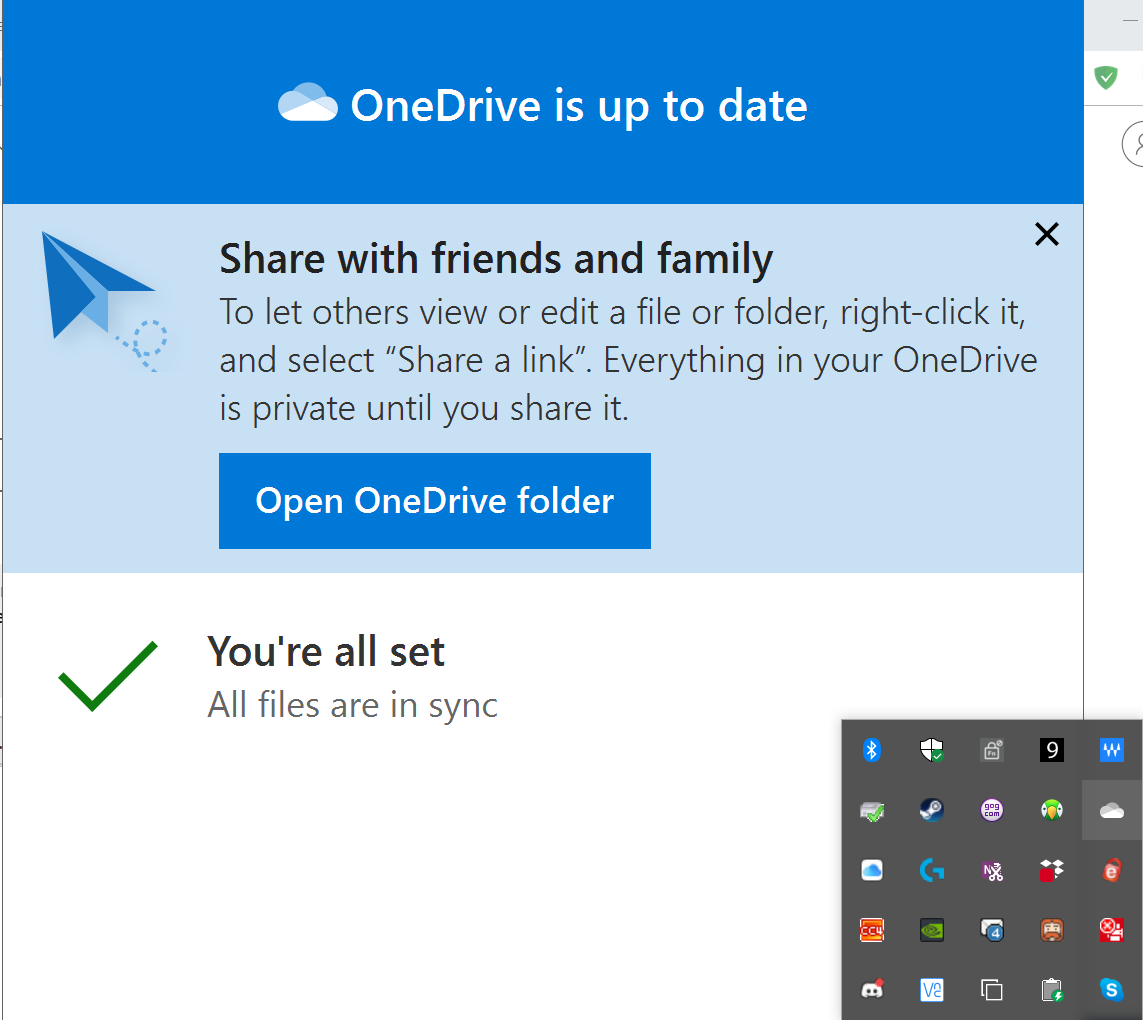Open Bluetooth devices from the system tray
Viewport: 1143px width, 1020px height.
(x=872, y=750)
